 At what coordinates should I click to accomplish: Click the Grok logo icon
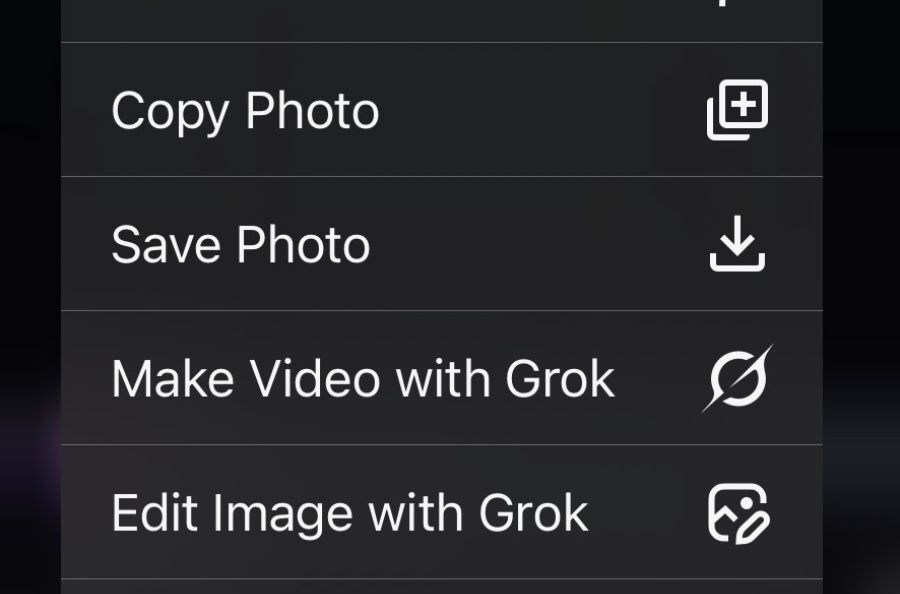click(x=737, y=378)
